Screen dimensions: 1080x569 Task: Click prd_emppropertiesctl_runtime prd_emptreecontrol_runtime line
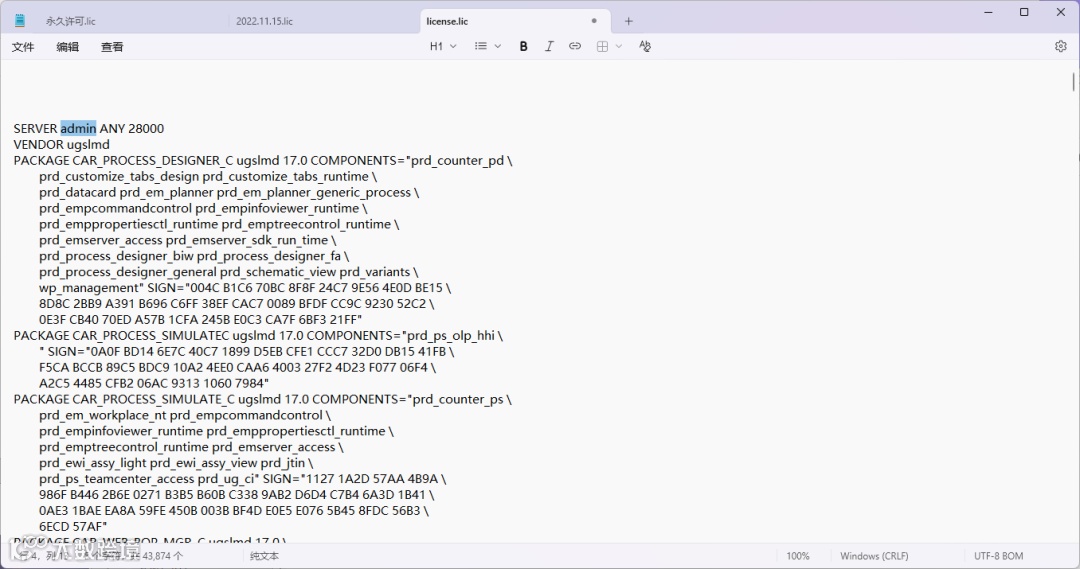(x=218, y=224)
